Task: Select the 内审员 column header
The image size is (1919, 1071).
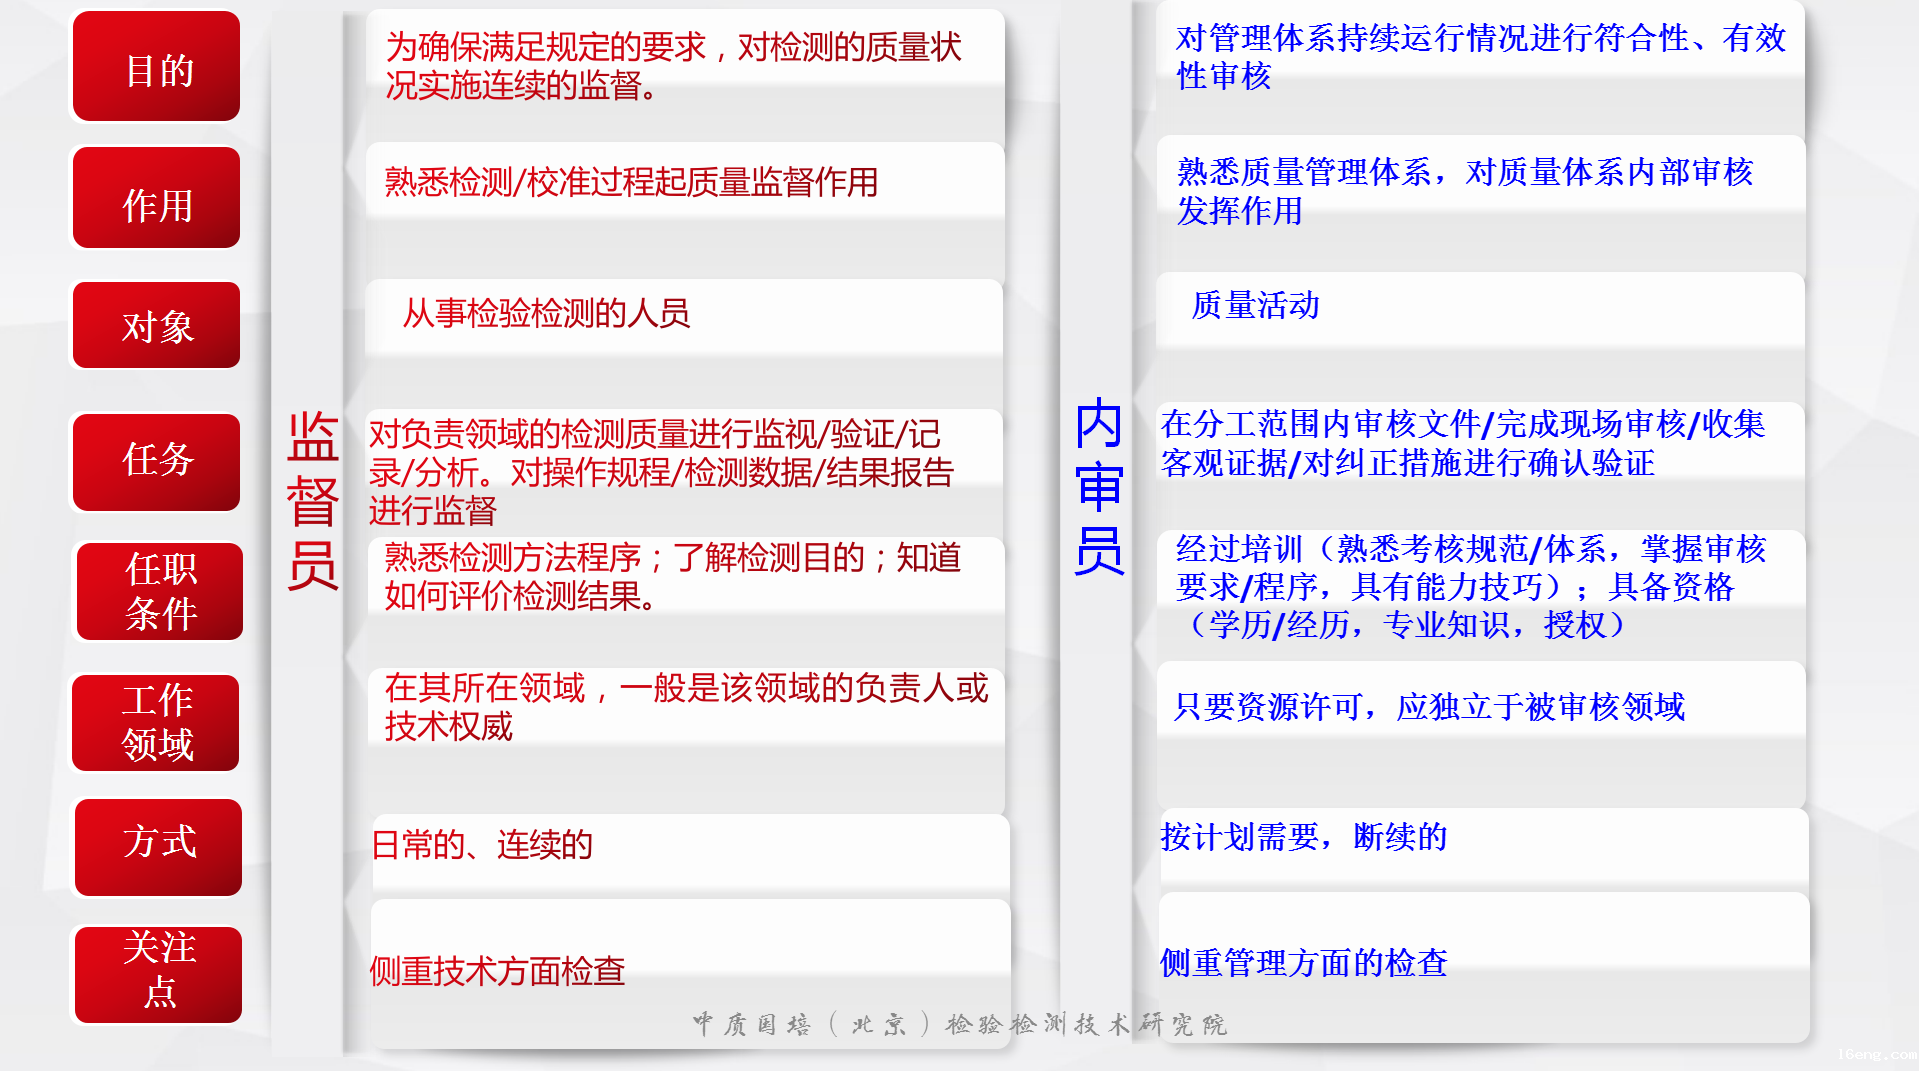Action: tap(1100, 490)
